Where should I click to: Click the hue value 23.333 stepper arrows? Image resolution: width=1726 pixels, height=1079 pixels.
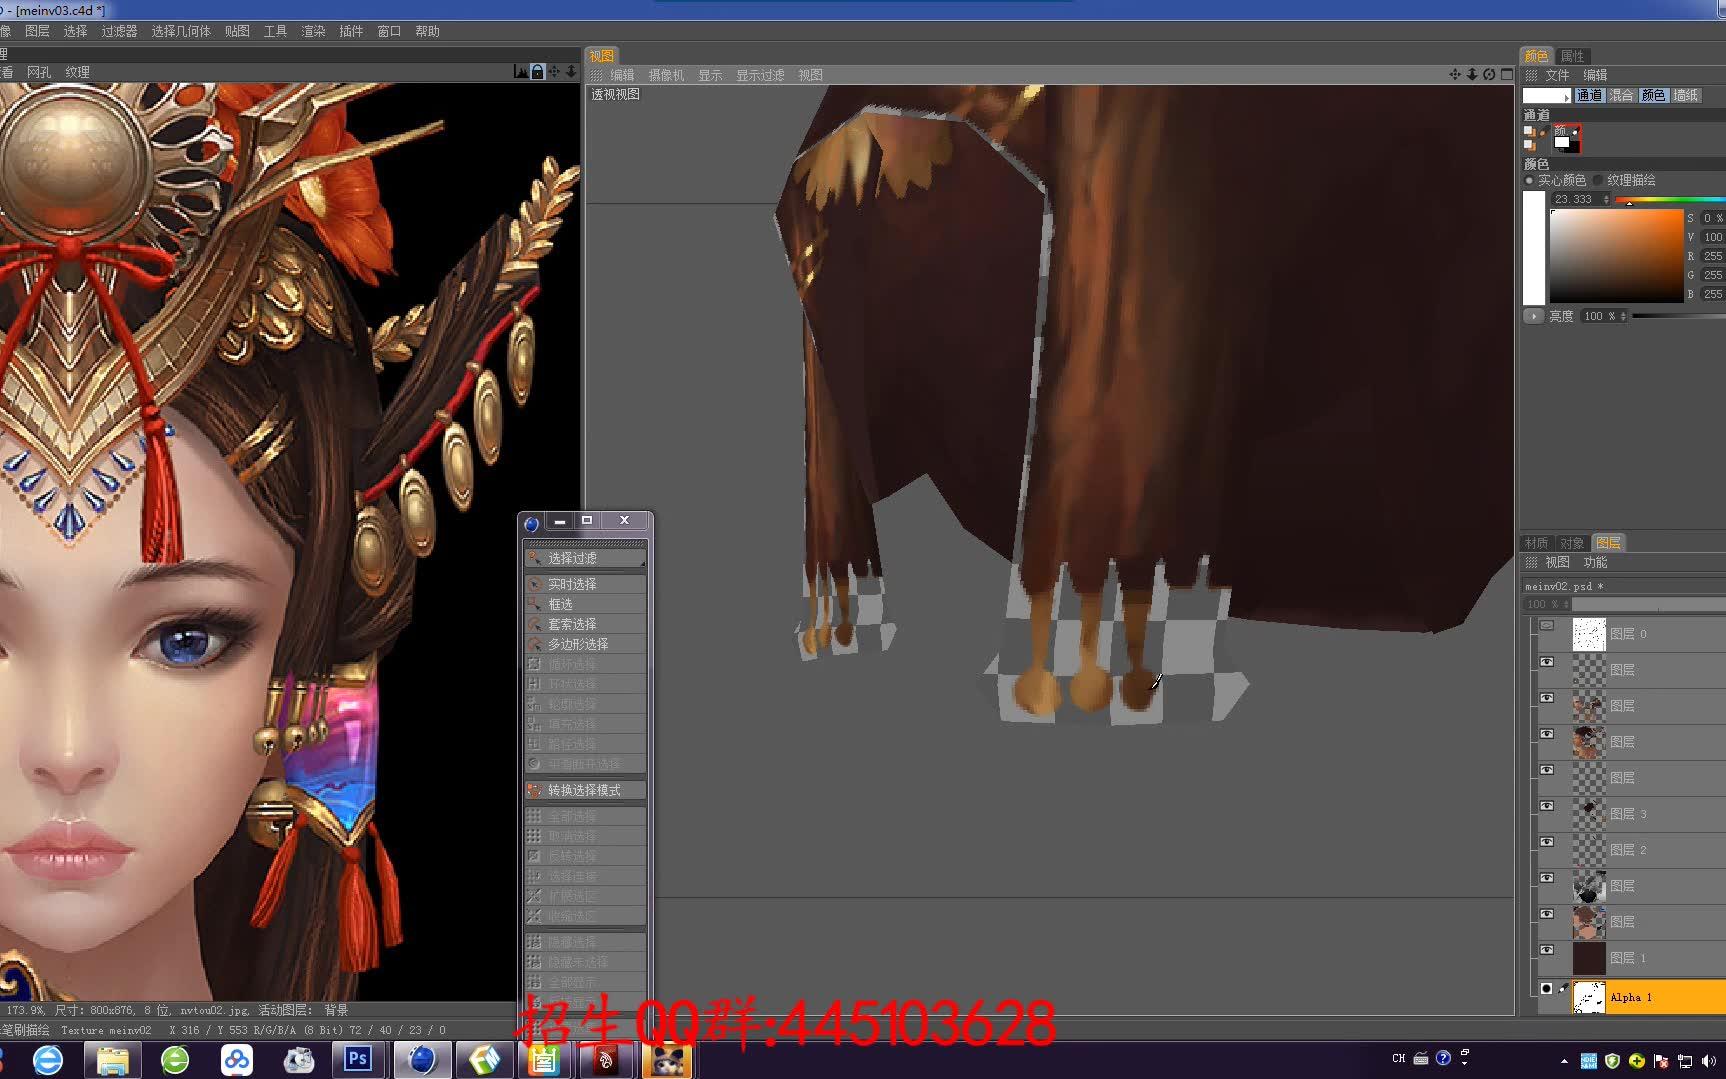[x=1607, y=199]
